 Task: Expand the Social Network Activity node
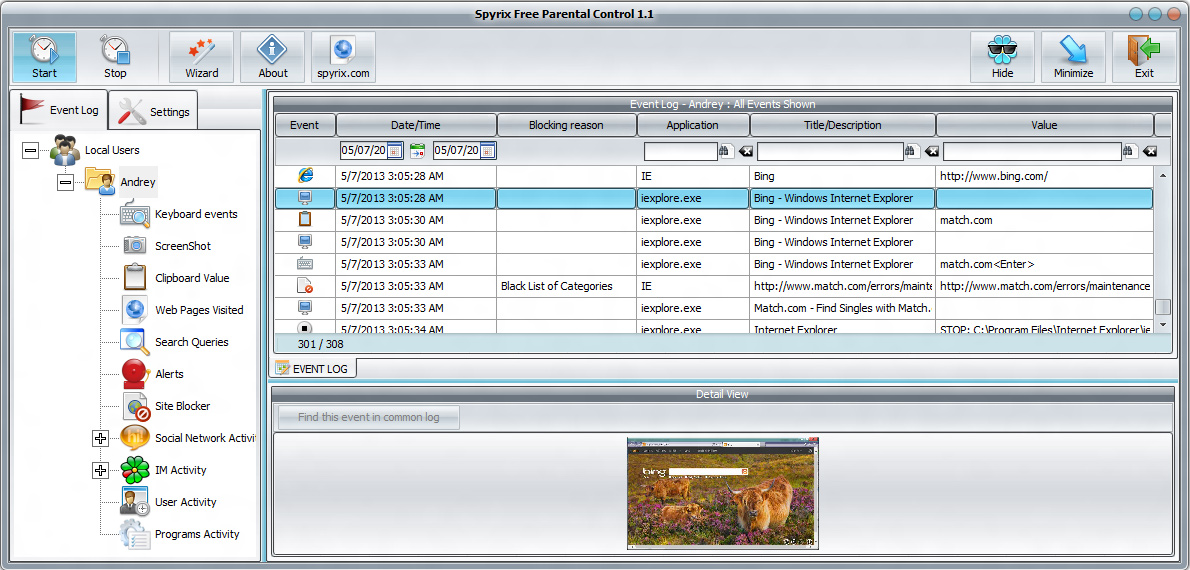tap(100, 438)
